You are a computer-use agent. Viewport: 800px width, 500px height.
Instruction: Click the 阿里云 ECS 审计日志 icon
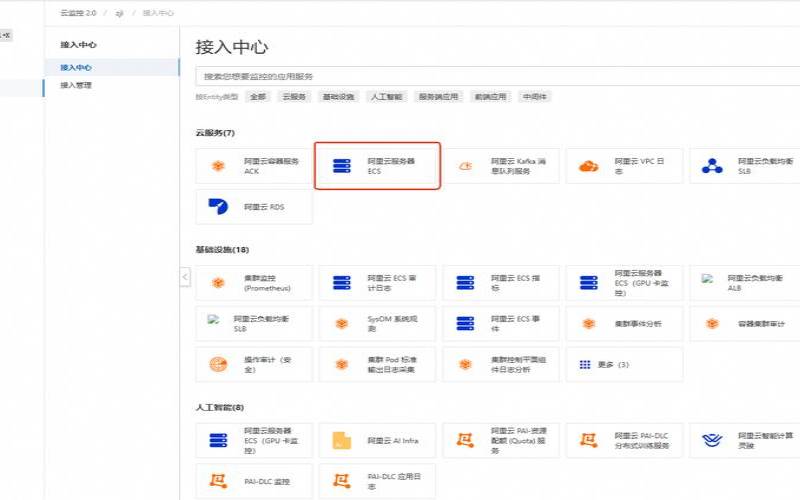pos(342,283)
